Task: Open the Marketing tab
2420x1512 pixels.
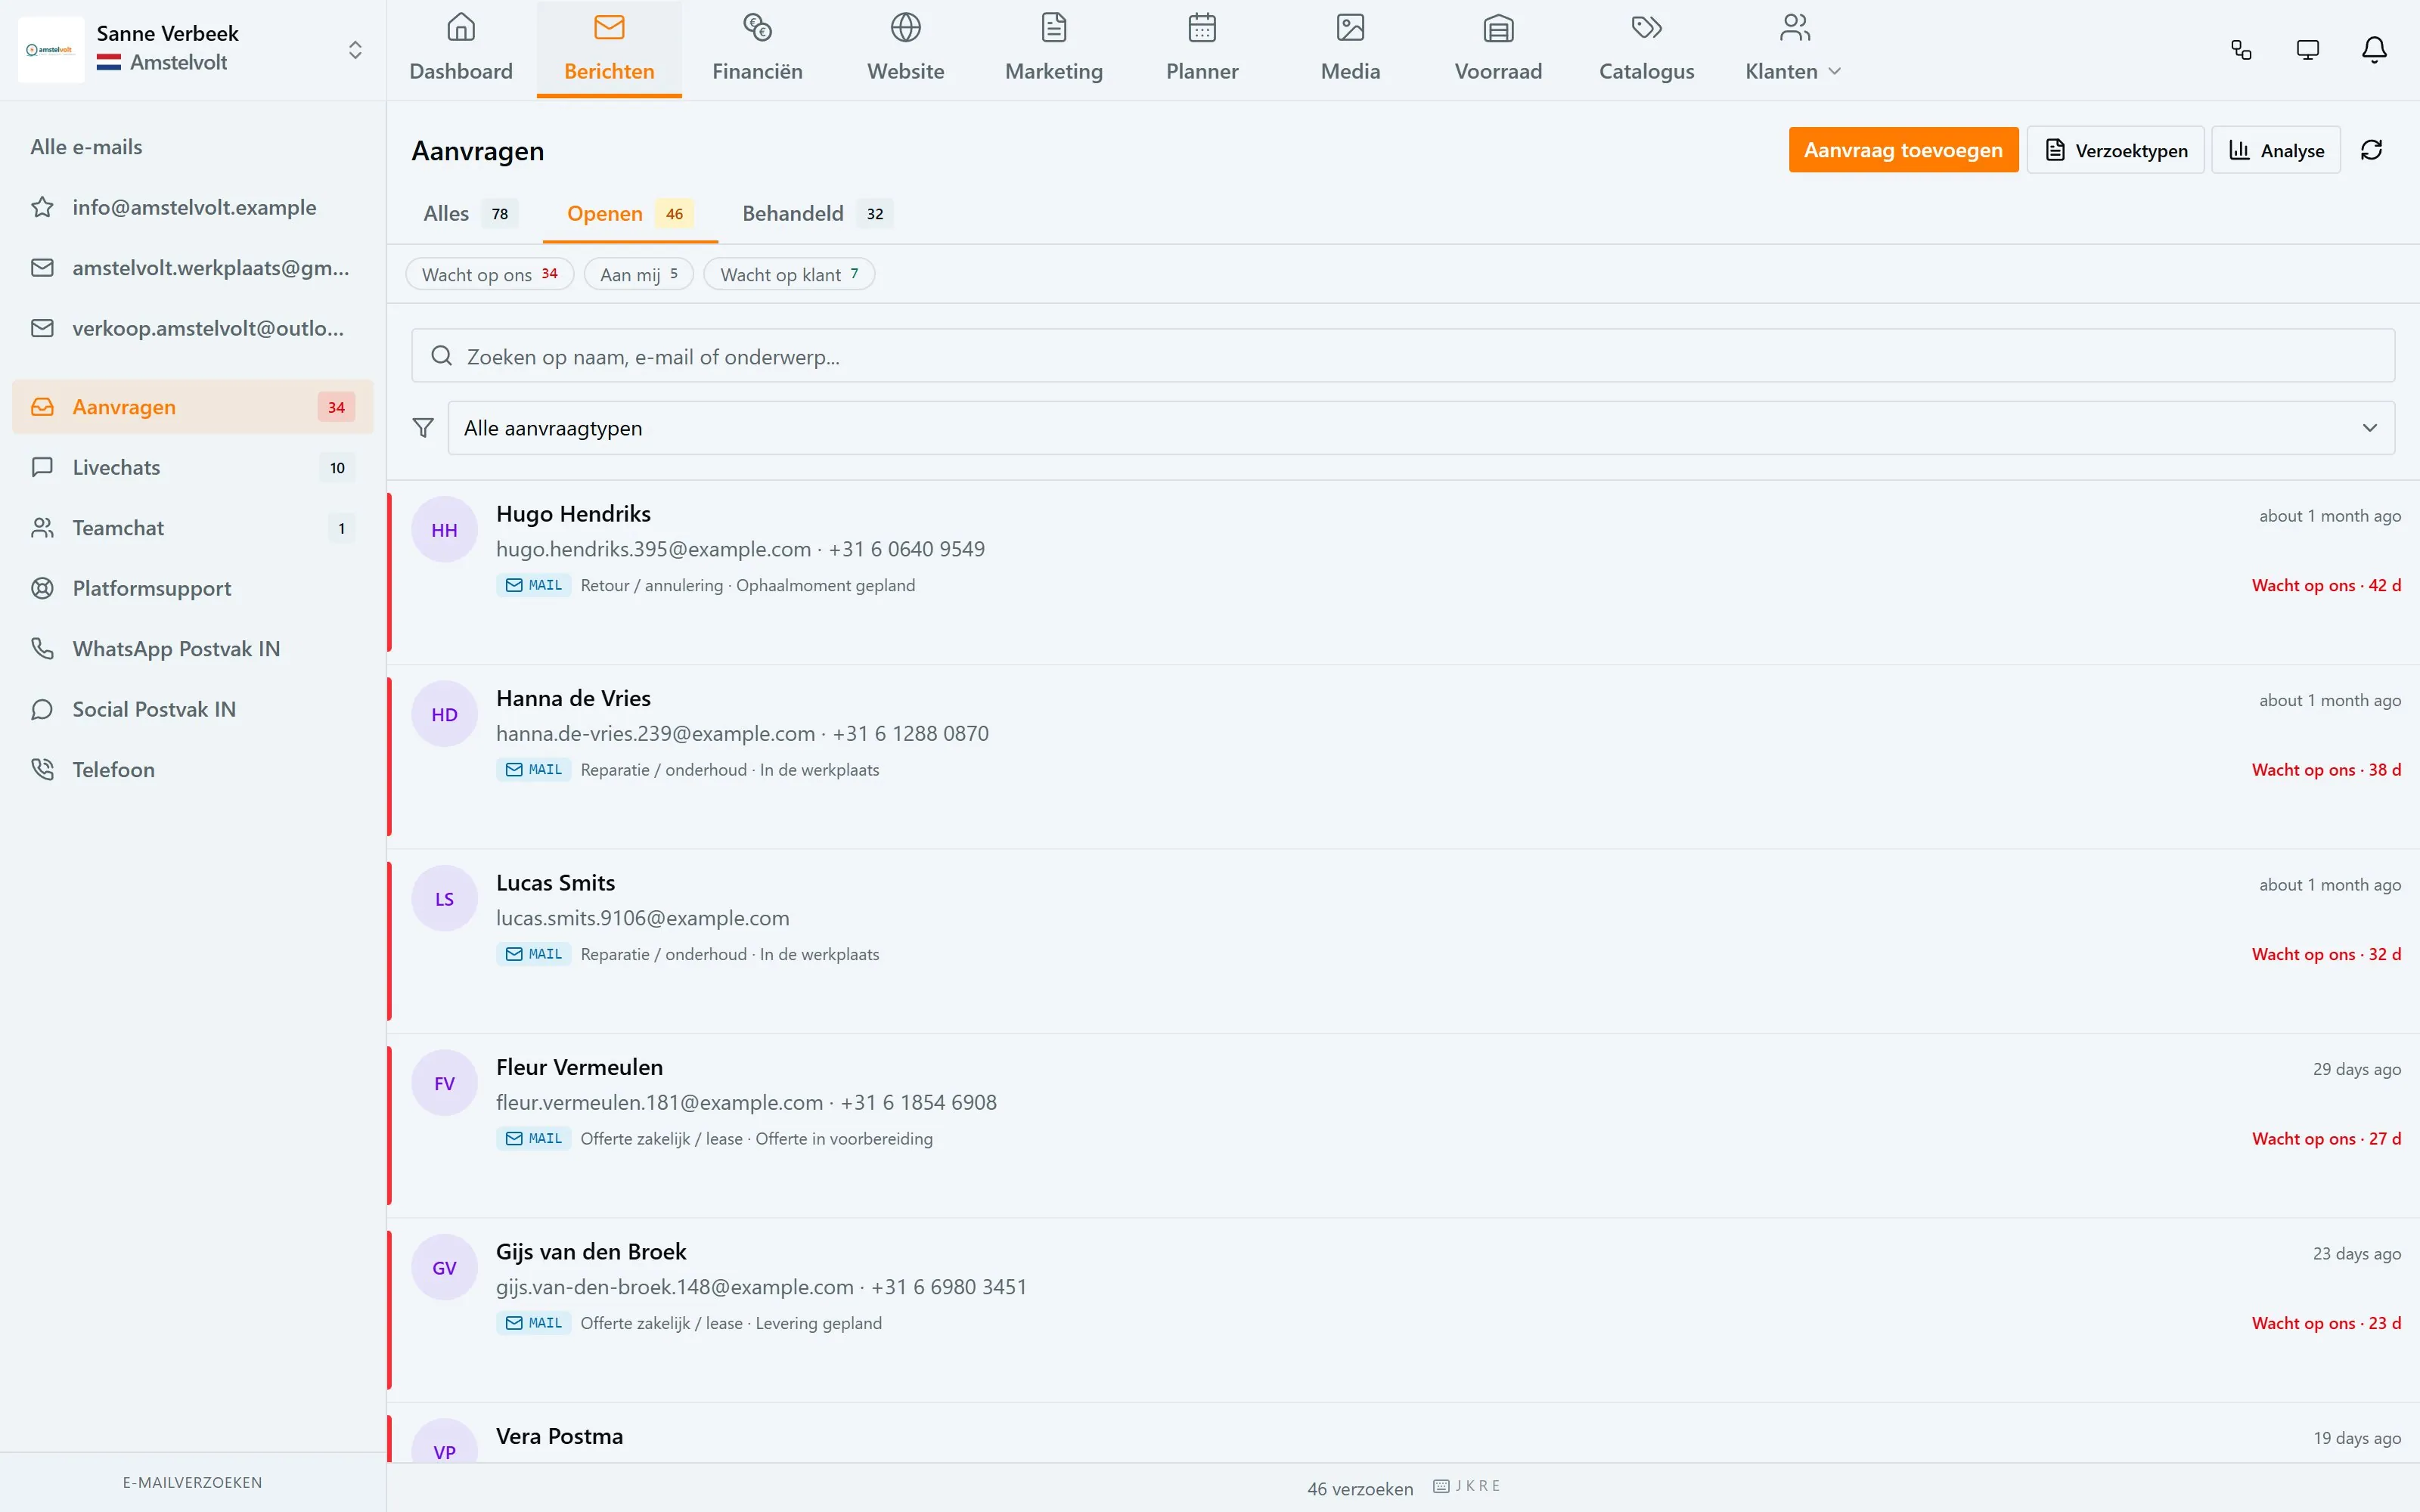Action: coord(1054,49)
